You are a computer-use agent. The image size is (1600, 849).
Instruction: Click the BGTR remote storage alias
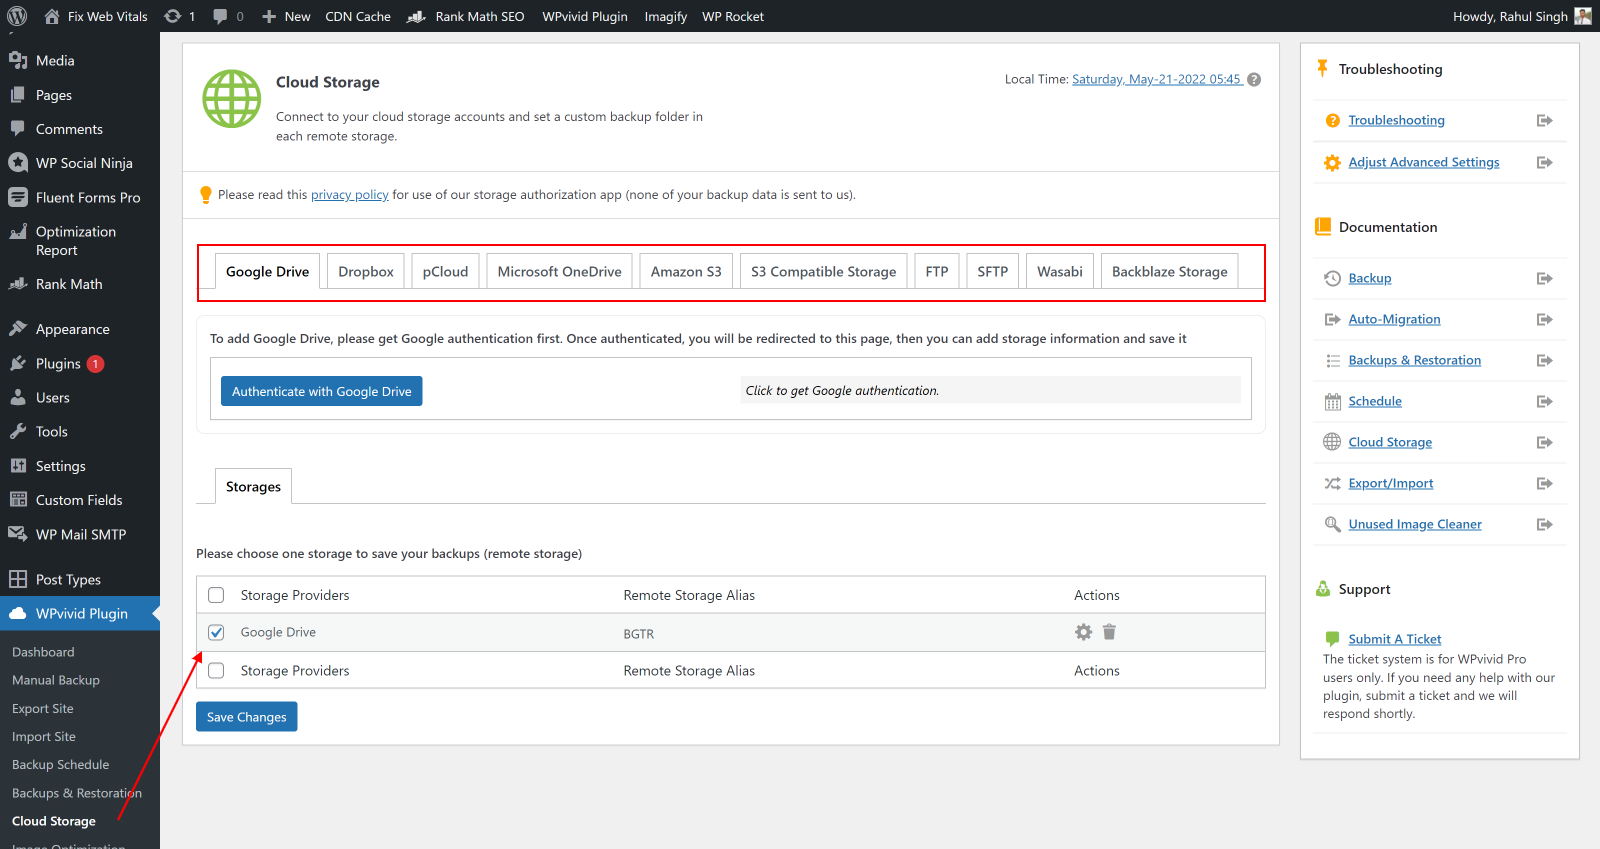pyautogui.click(x=639, y=634)
